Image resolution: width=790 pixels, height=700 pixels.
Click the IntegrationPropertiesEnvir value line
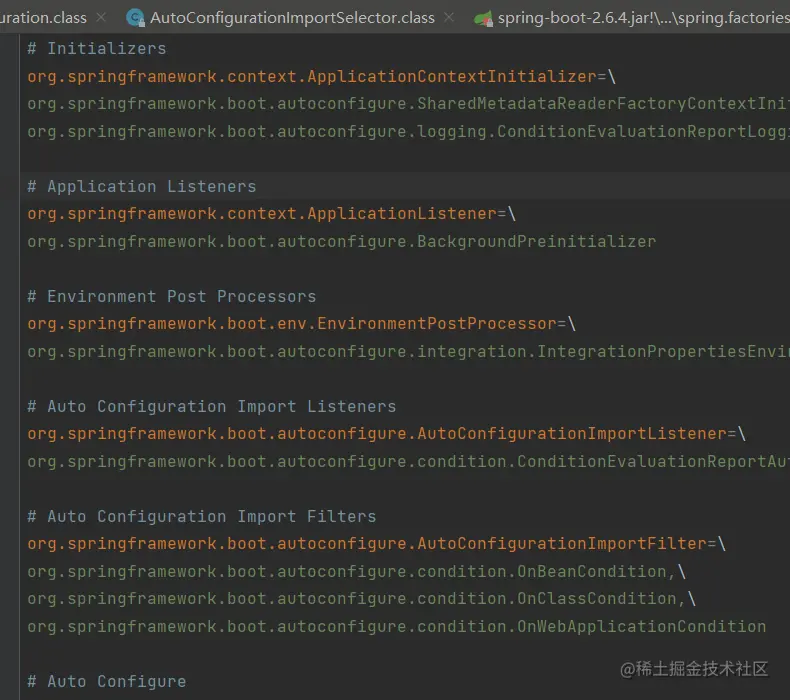(409, 351)
